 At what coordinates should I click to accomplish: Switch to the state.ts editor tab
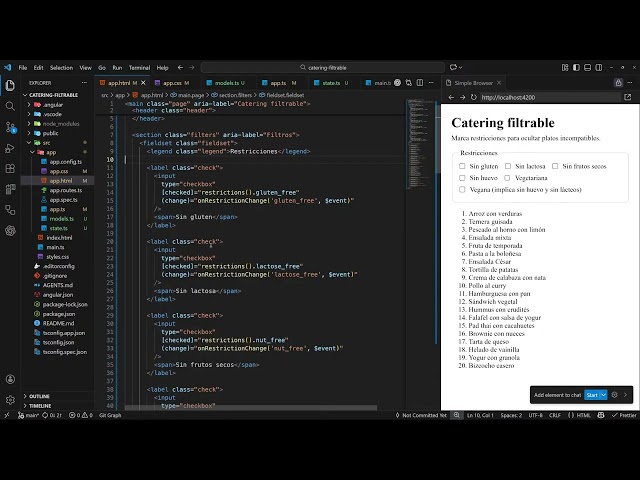[331, 83]
